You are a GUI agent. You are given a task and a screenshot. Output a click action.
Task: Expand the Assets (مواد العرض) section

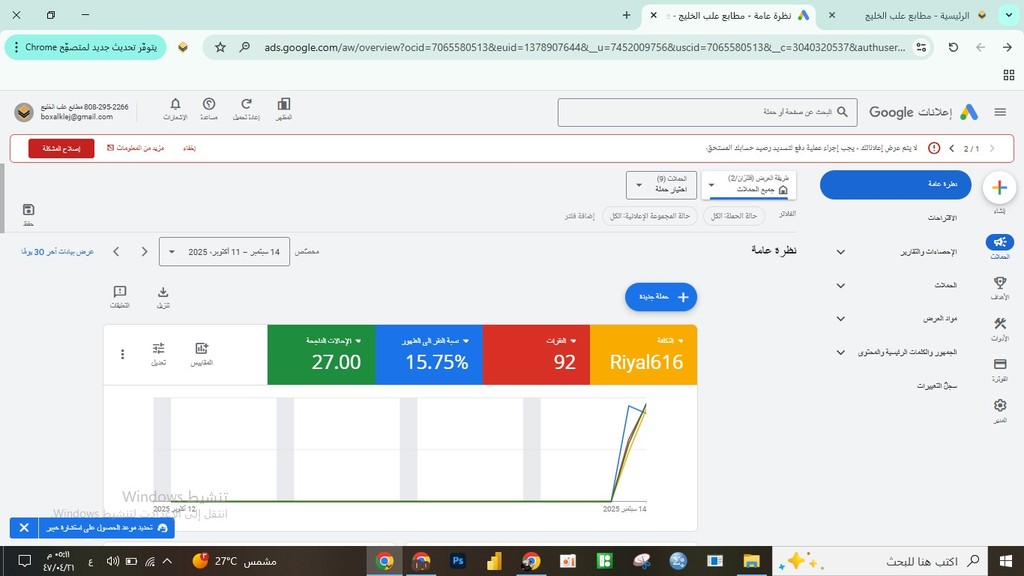tap(840, 319)
